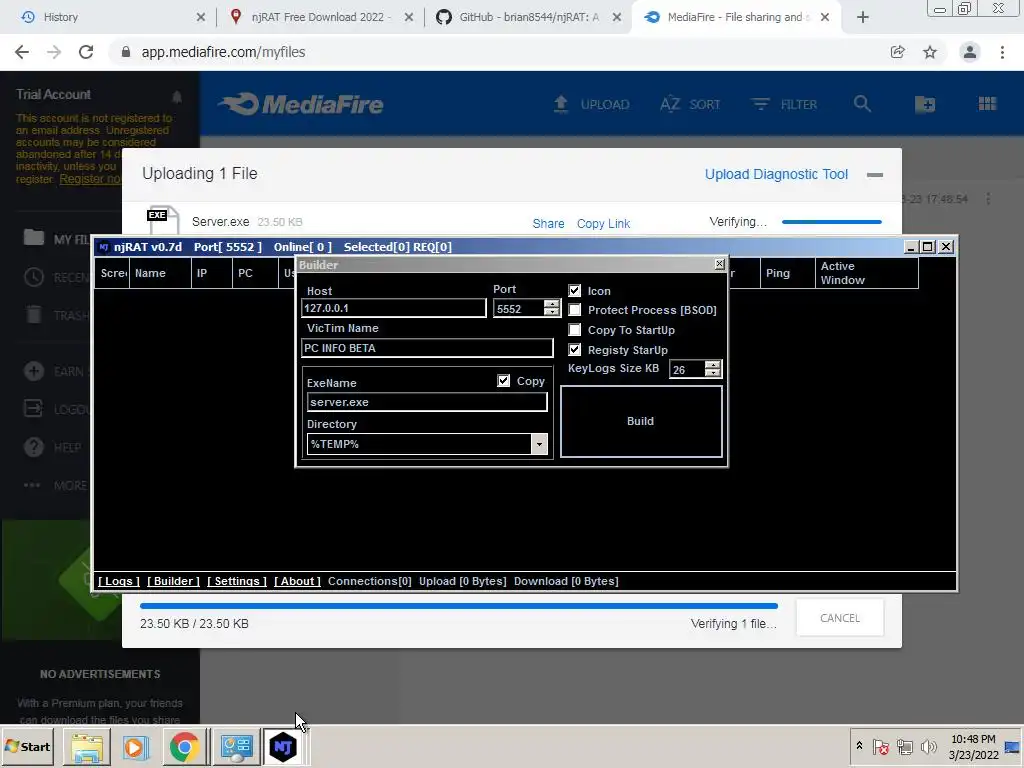Click the MediaFire logo
This screenshot has width=1024, height=768.
pos(300,104)
